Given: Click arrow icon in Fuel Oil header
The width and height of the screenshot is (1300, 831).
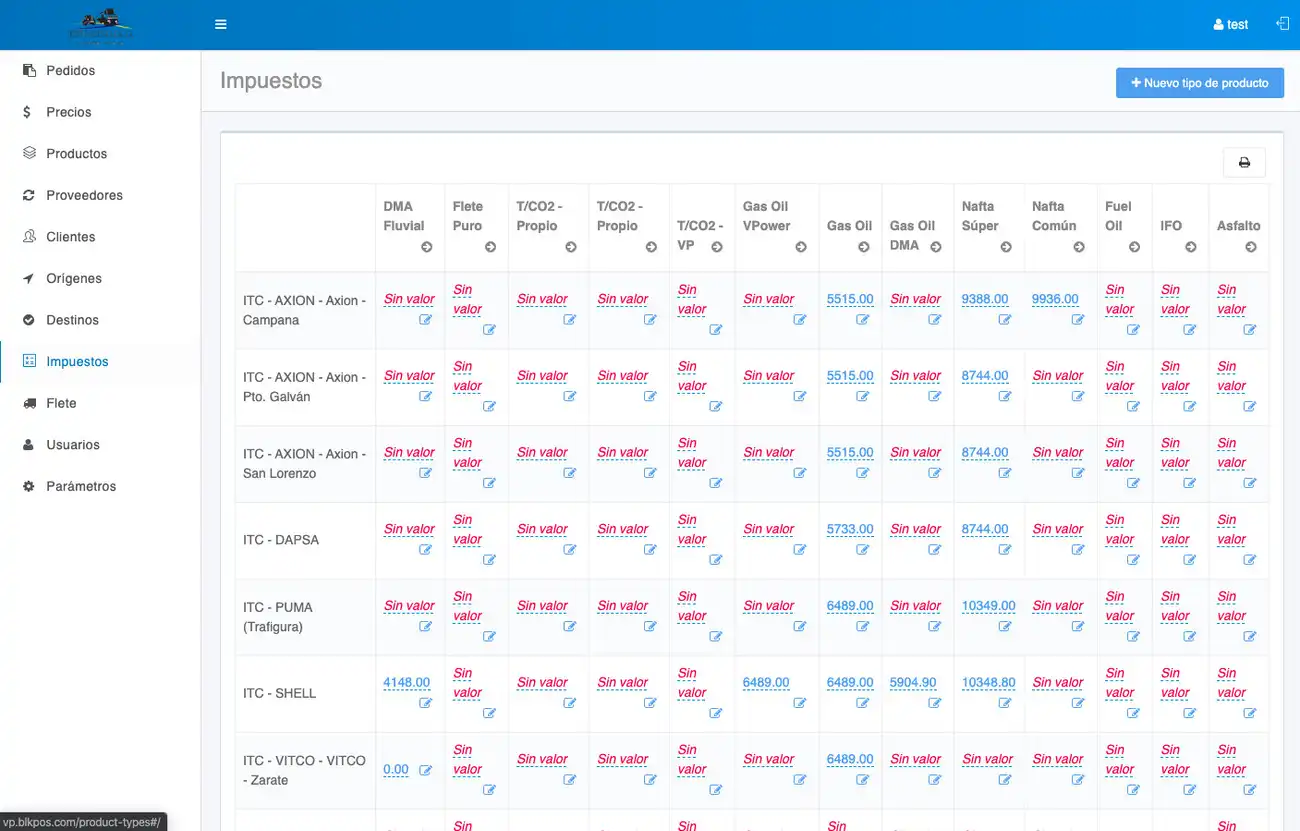Looking at the screenshot, I should point(1134,247).
